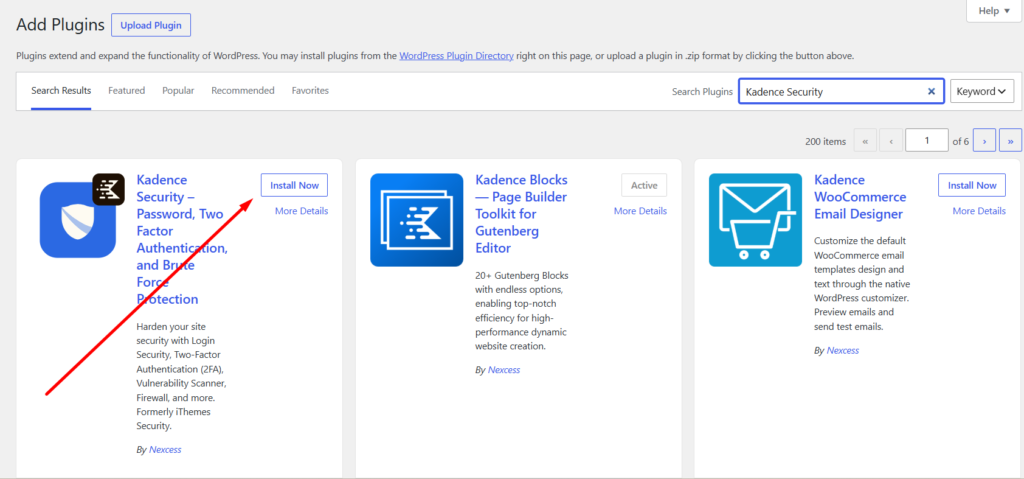Click Nexcess author link under Kadence Security
The image size is (1024, 479).
point(165,450)
